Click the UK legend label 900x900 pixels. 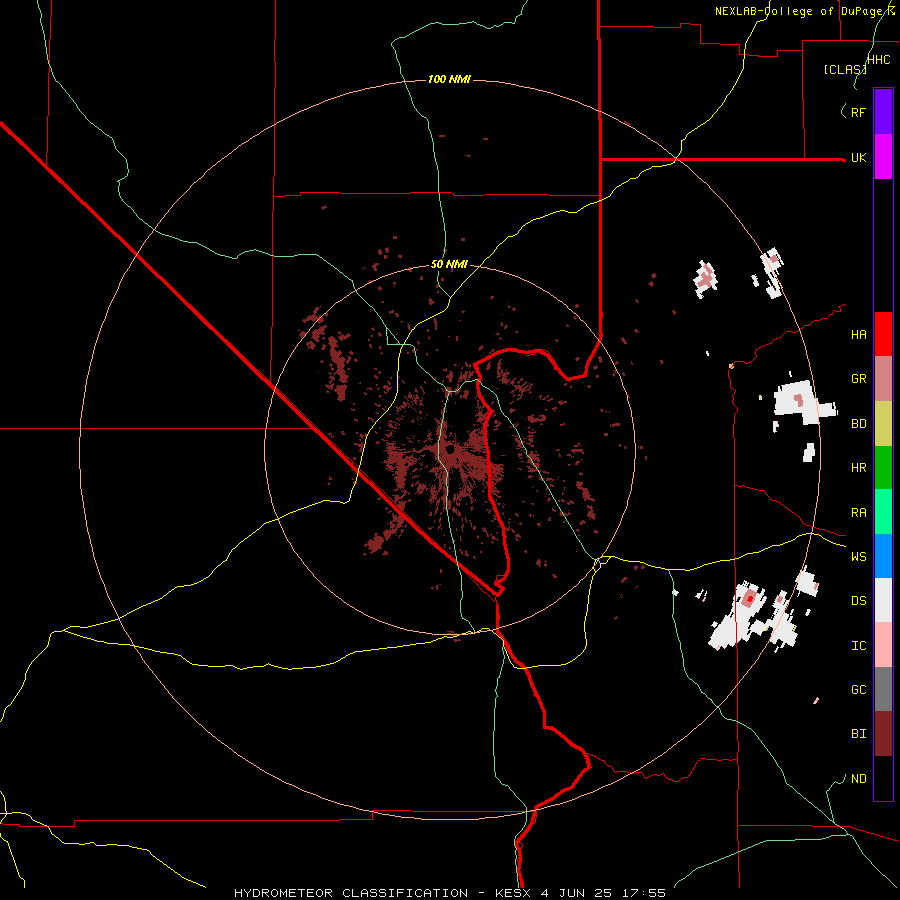tap(858, 157)
